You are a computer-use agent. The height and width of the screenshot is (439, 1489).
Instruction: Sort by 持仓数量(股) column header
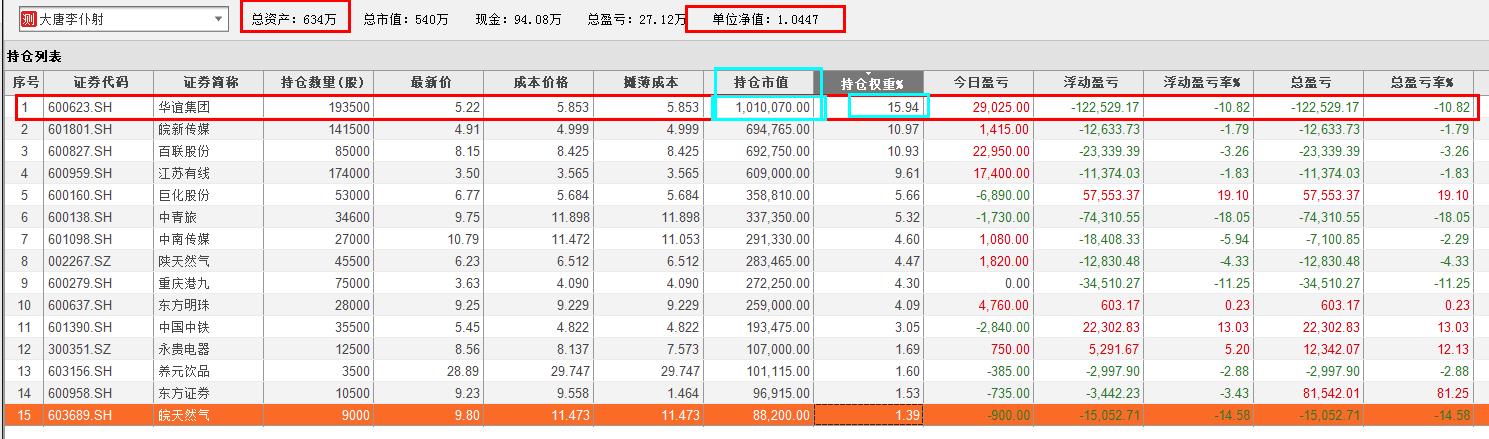(x=319, y=82)
